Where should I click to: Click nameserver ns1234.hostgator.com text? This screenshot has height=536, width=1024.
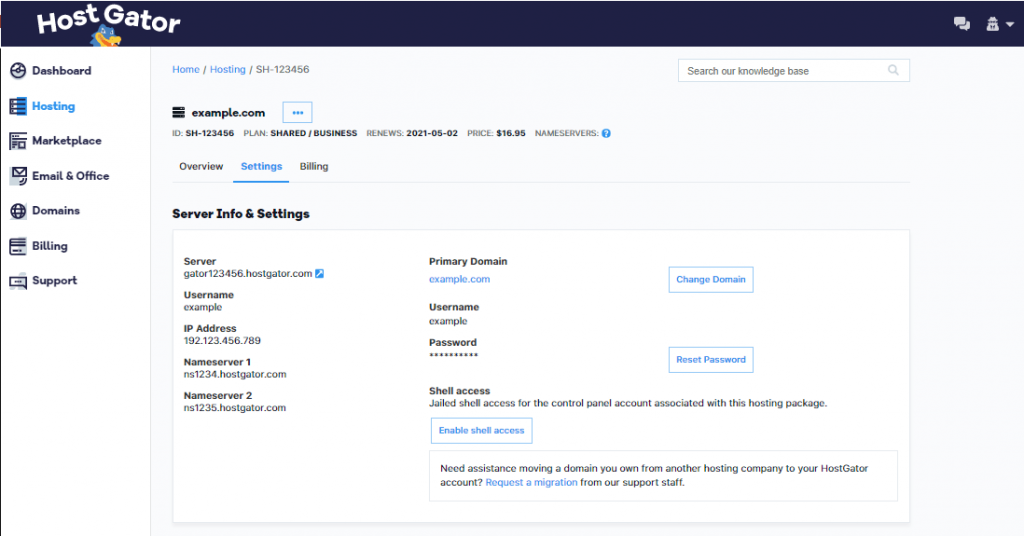(235, 374)
